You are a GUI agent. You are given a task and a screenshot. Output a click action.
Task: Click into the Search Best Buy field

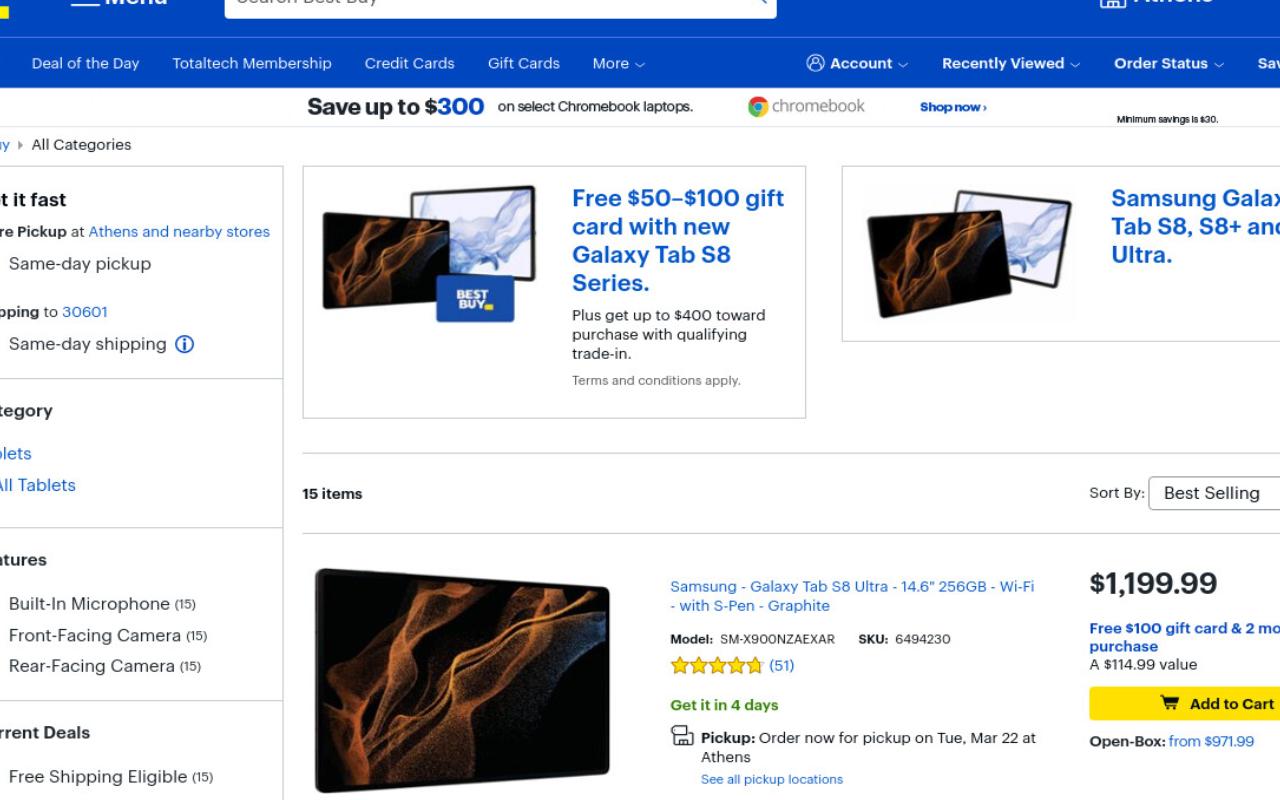point(500,4)
